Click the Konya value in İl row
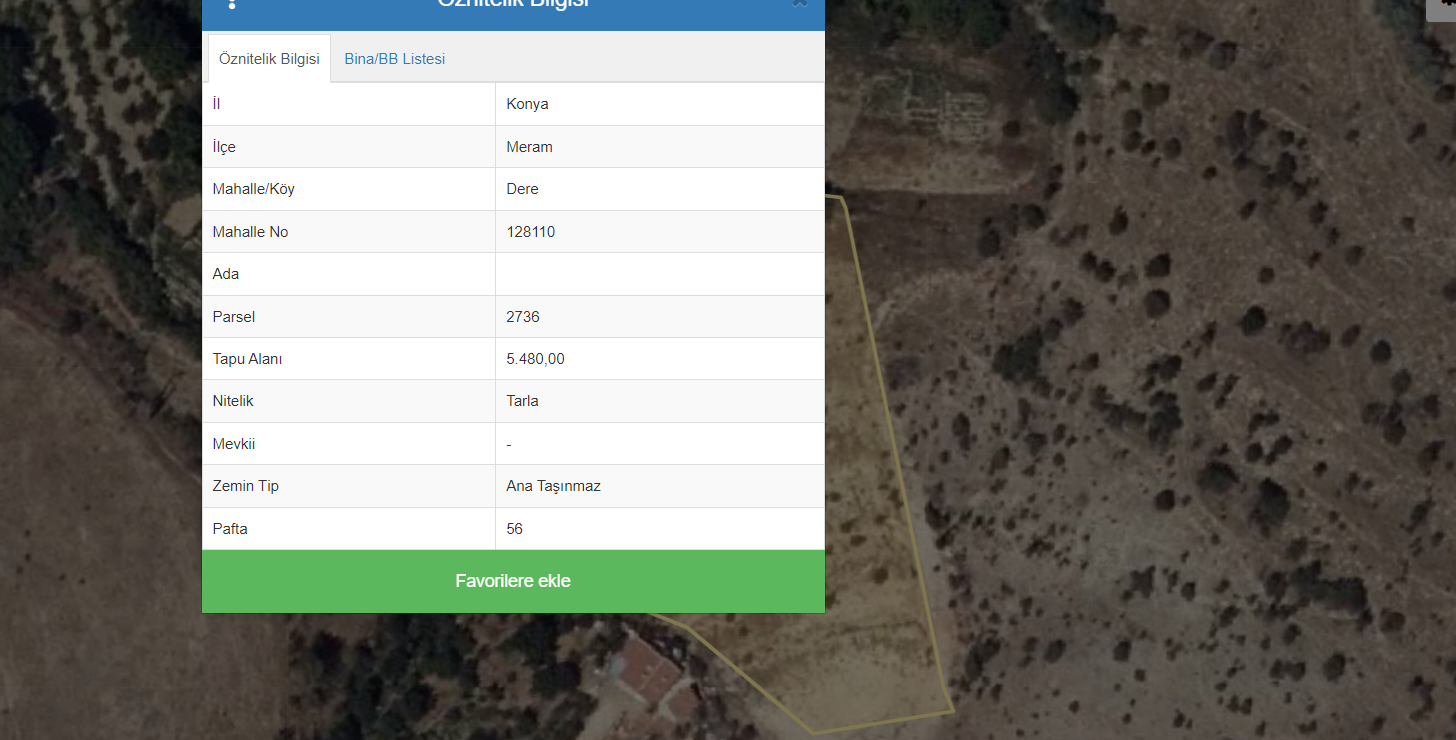This screenshot has height=740, width=1456. [527, 104]
